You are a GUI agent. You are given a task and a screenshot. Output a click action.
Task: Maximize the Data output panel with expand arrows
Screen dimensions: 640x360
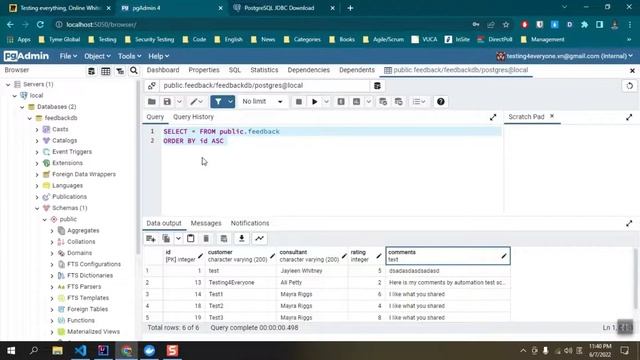pyautogui.click(x=629, y=223)
